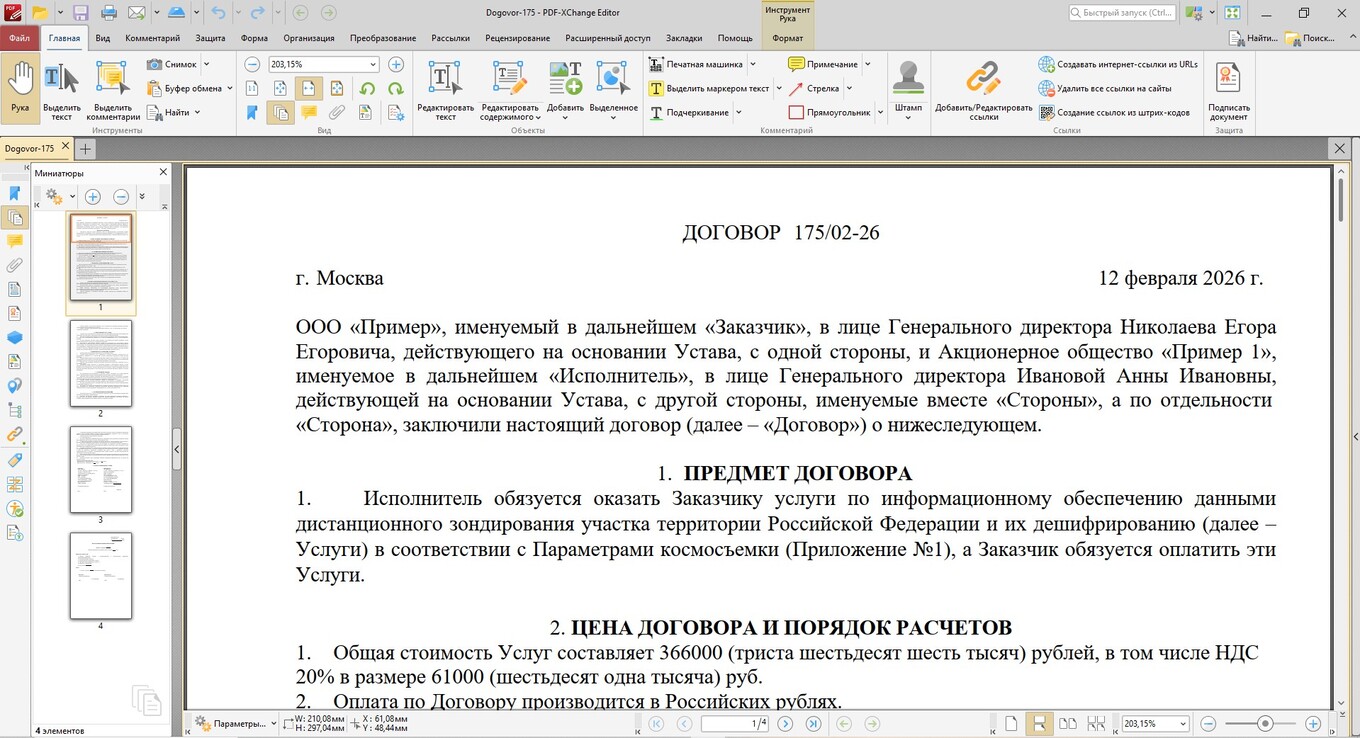Image resolution: width=1360 pixels, height=738 pixels.
Task: Open the status bar zoom 203,15% dropdown
Action: coord(1183,723)
